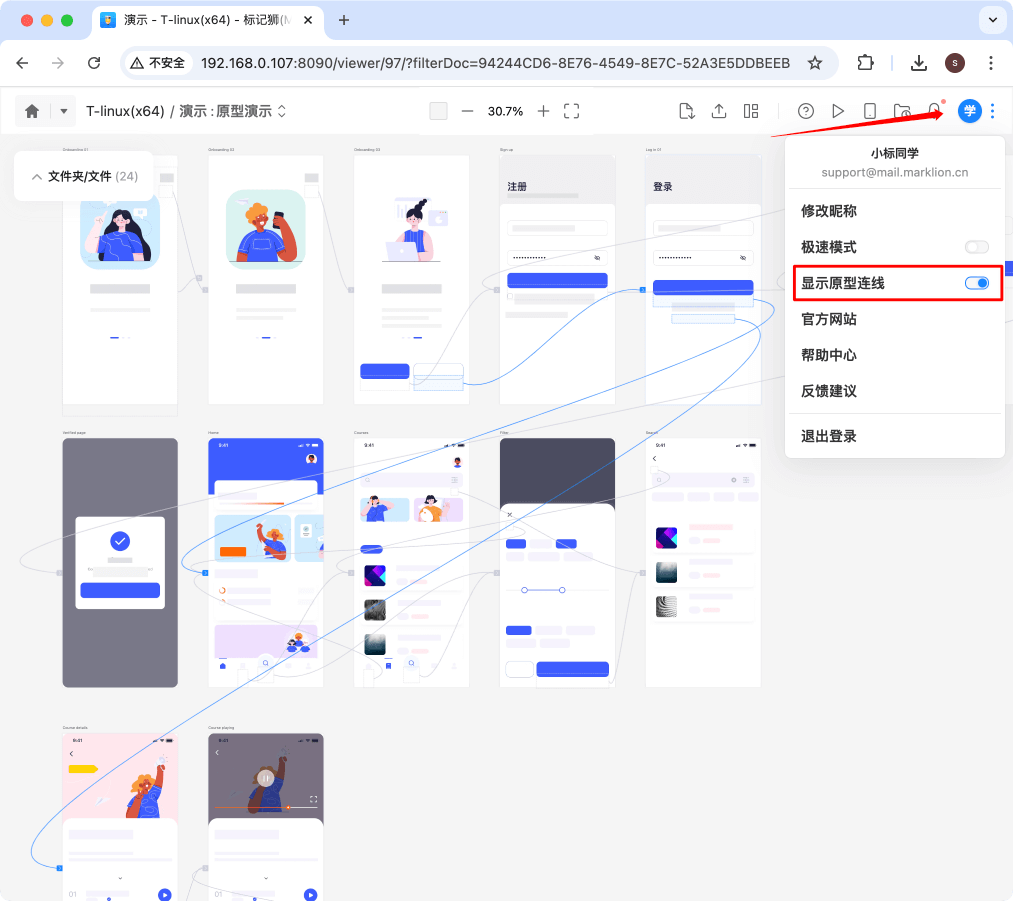Click the canvas background color swatch
This screenshot has width=1013, height=901.
438,111
